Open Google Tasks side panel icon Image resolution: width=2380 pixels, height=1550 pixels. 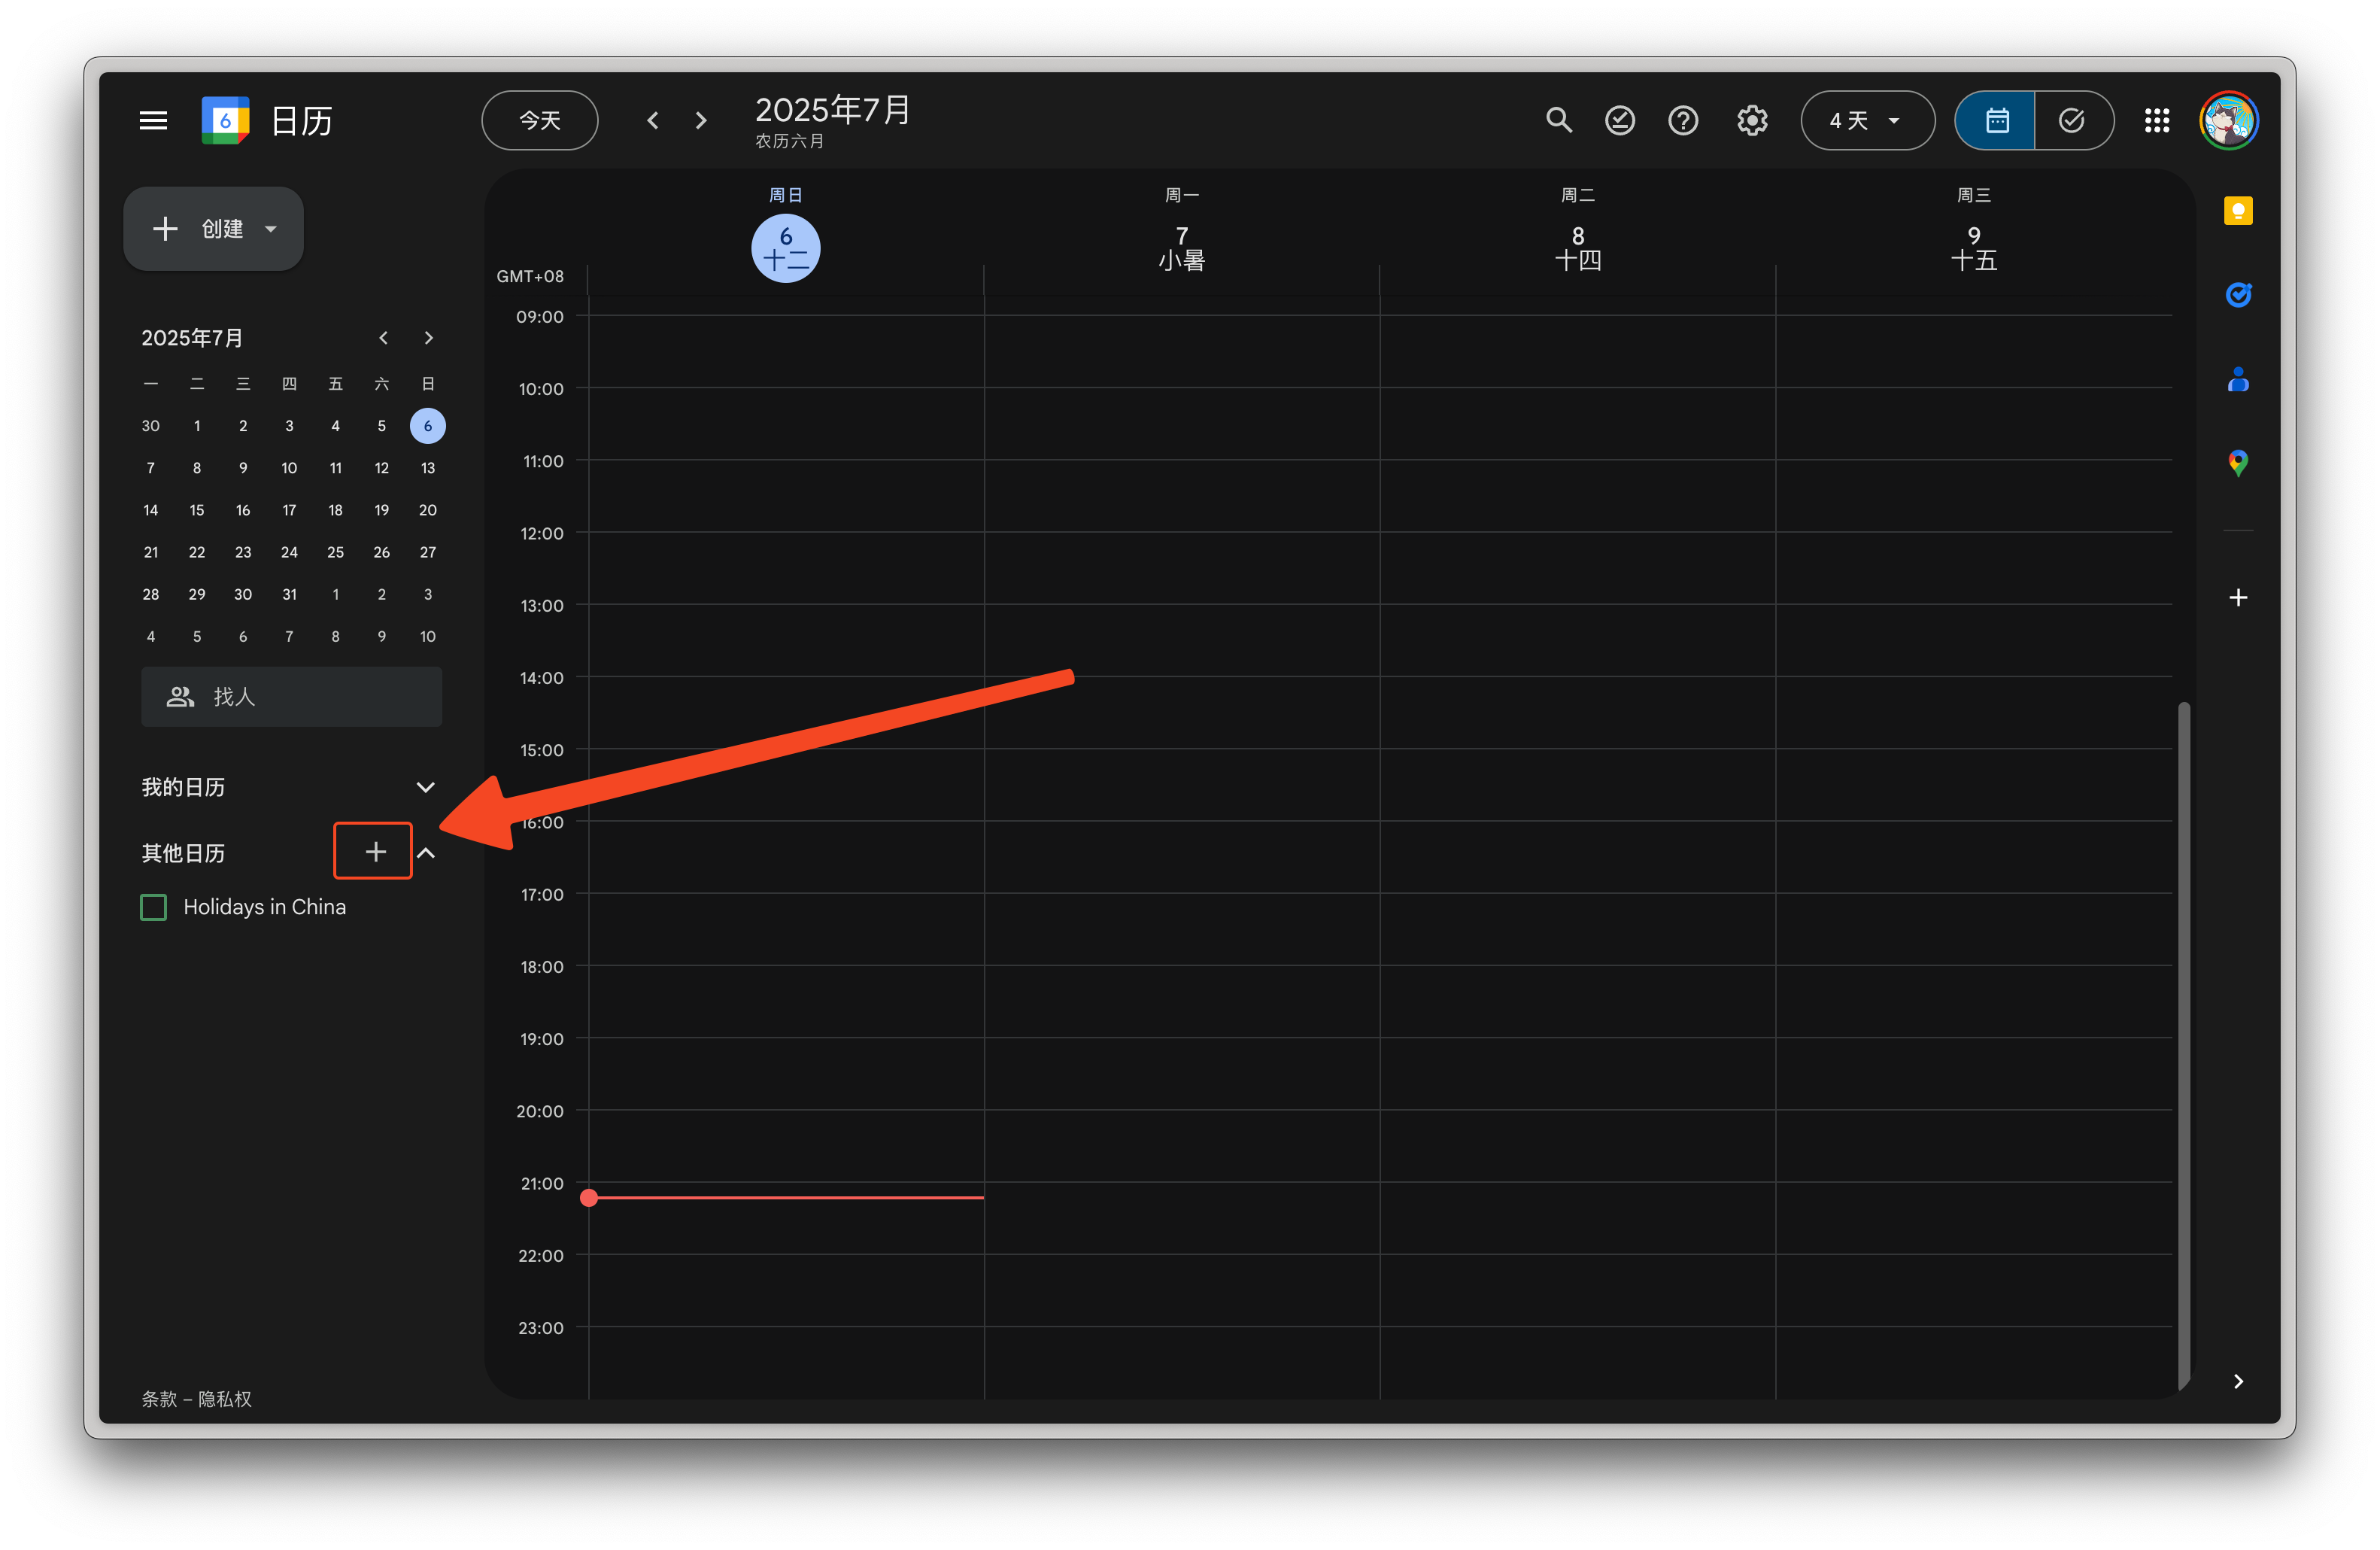click(2237, 295)
